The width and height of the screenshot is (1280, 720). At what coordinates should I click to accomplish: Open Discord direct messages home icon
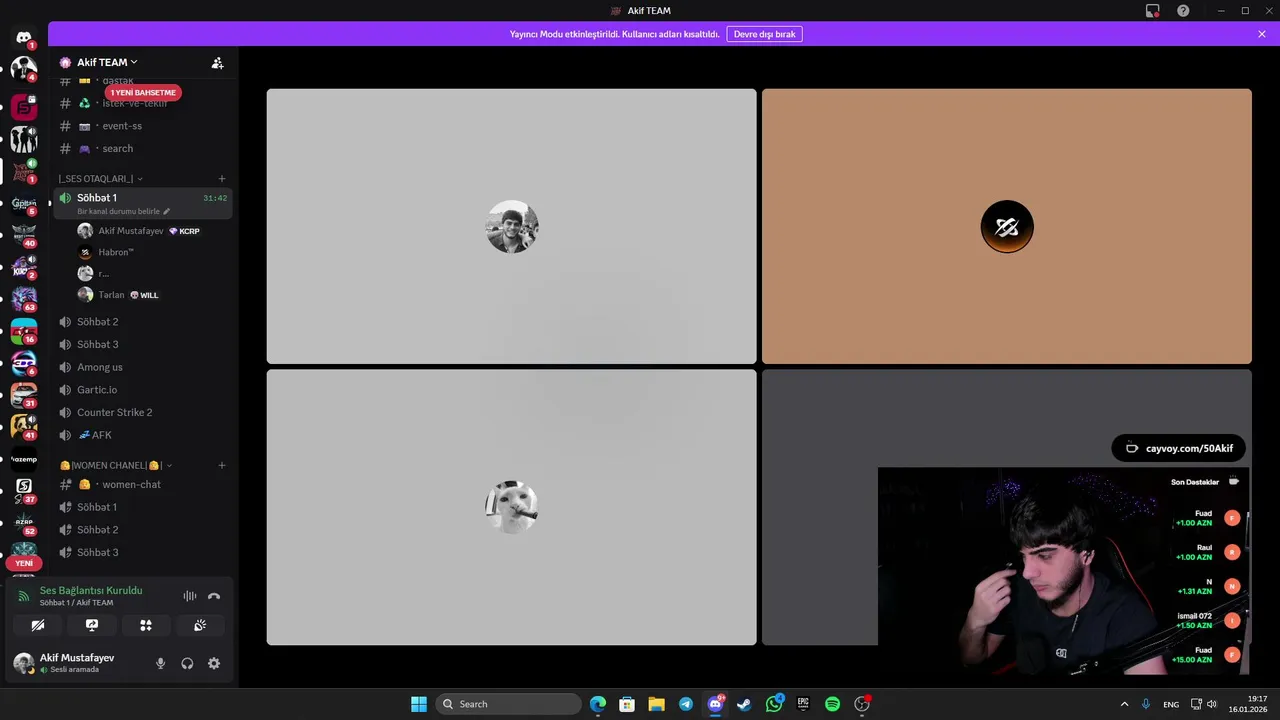pos(24,37)
